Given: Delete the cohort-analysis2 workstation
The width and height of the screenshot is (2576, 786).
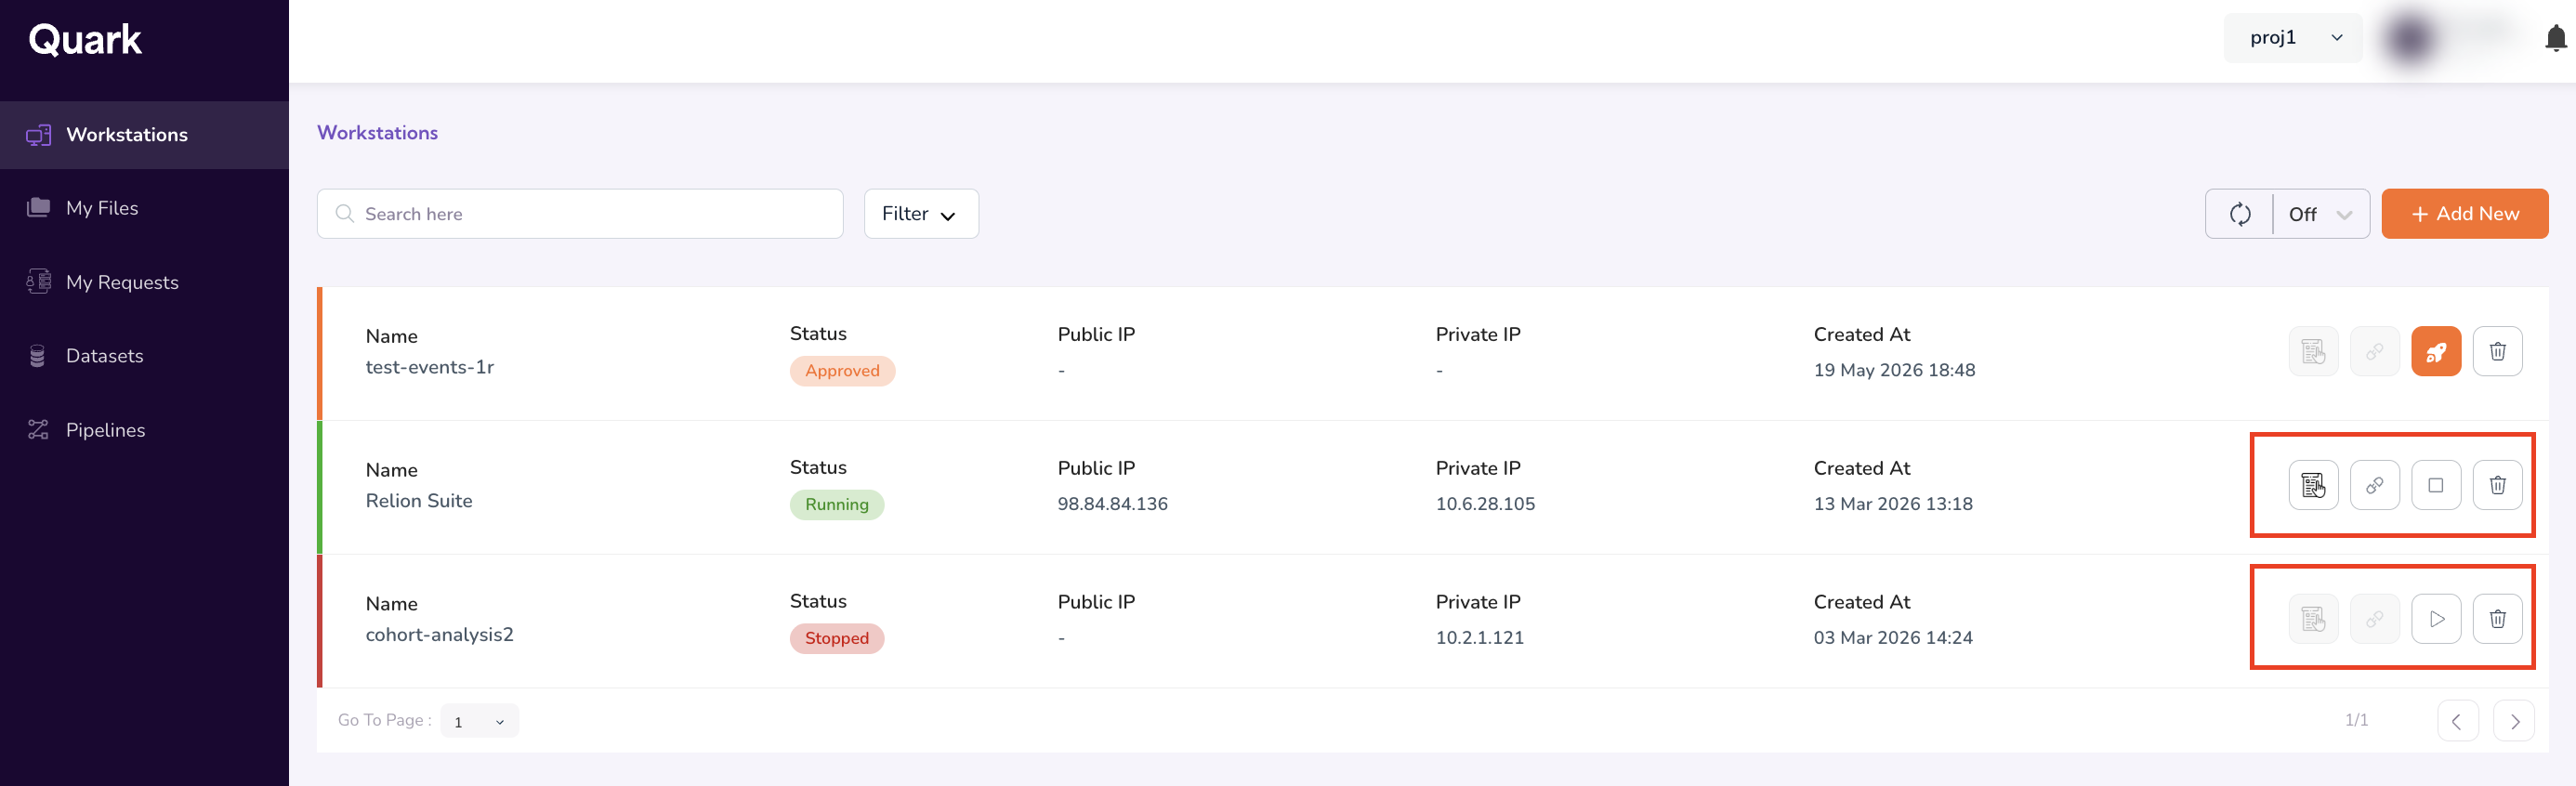Looking at the screenshot, I should click(2497, 619).
